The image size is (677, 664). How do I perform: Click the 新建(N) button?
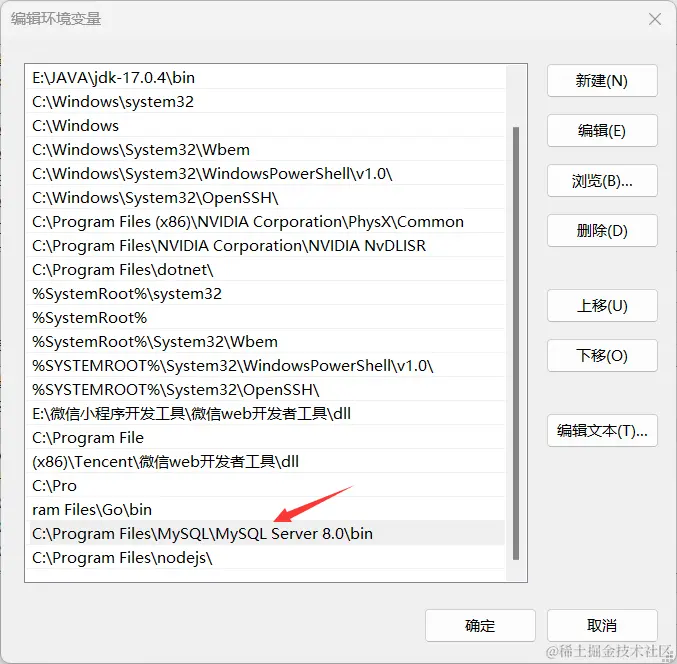coord(602,81)
